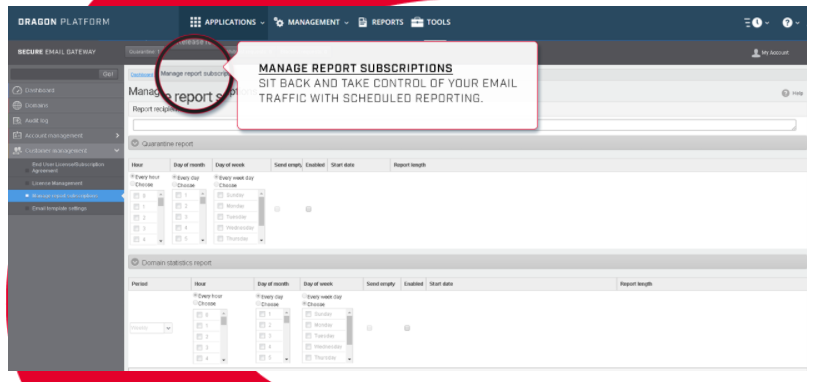Select Choose under Day of week, Domain statistics
822x382 pixels.
[x=305, y=303]
